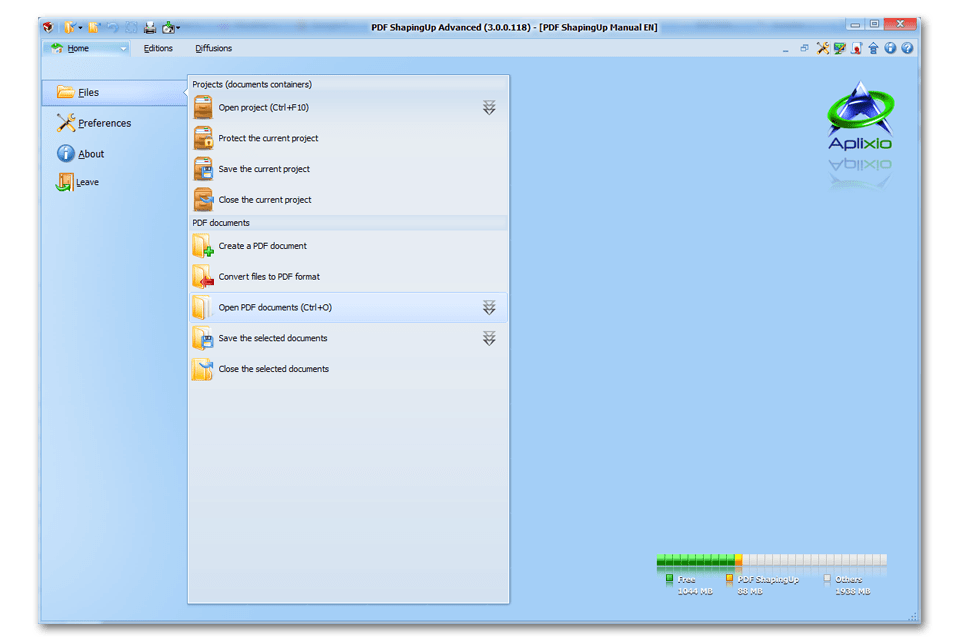Image resolution: width=960 pixels, height=639 pixels.
Task: Click the Leave door icon
Action: pyautogui.click(x=64, y=182)
